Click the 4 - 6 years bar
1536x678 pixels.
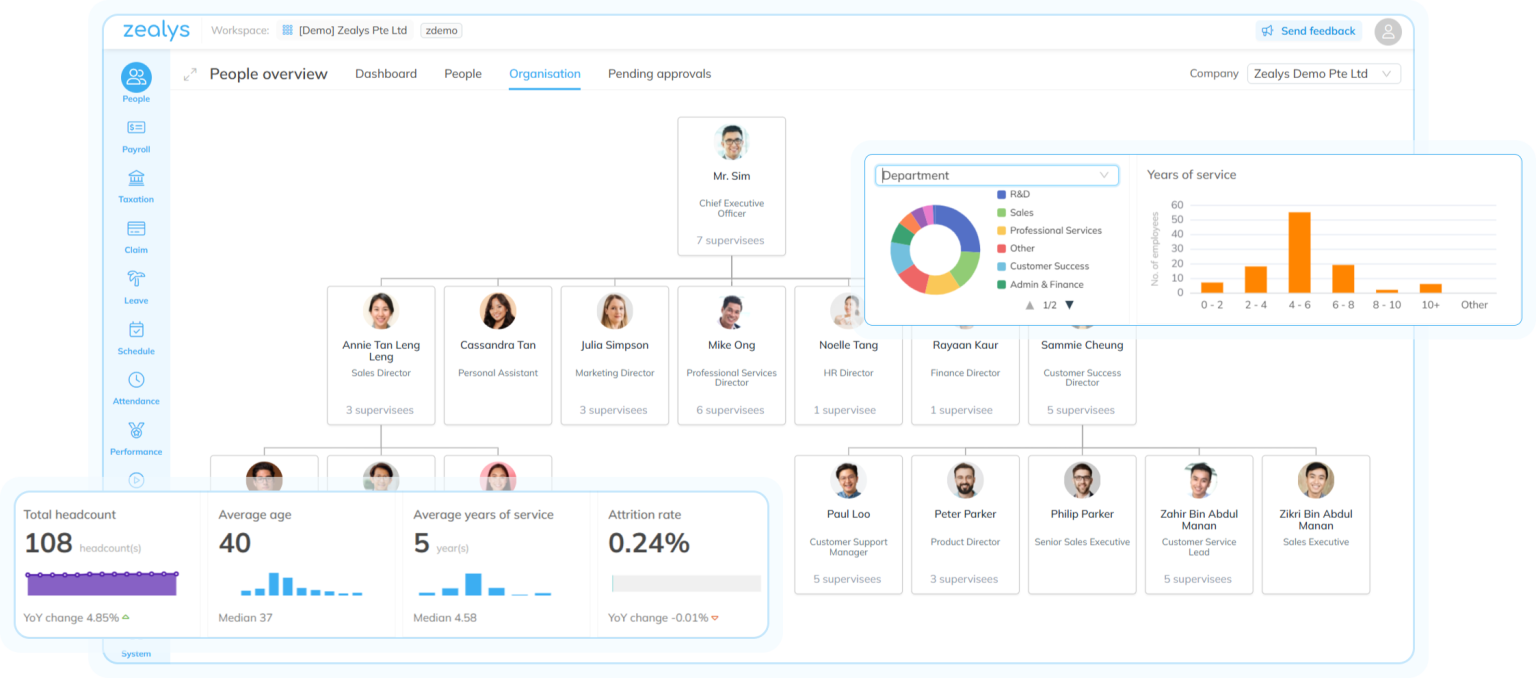[x=1300, y=252]
